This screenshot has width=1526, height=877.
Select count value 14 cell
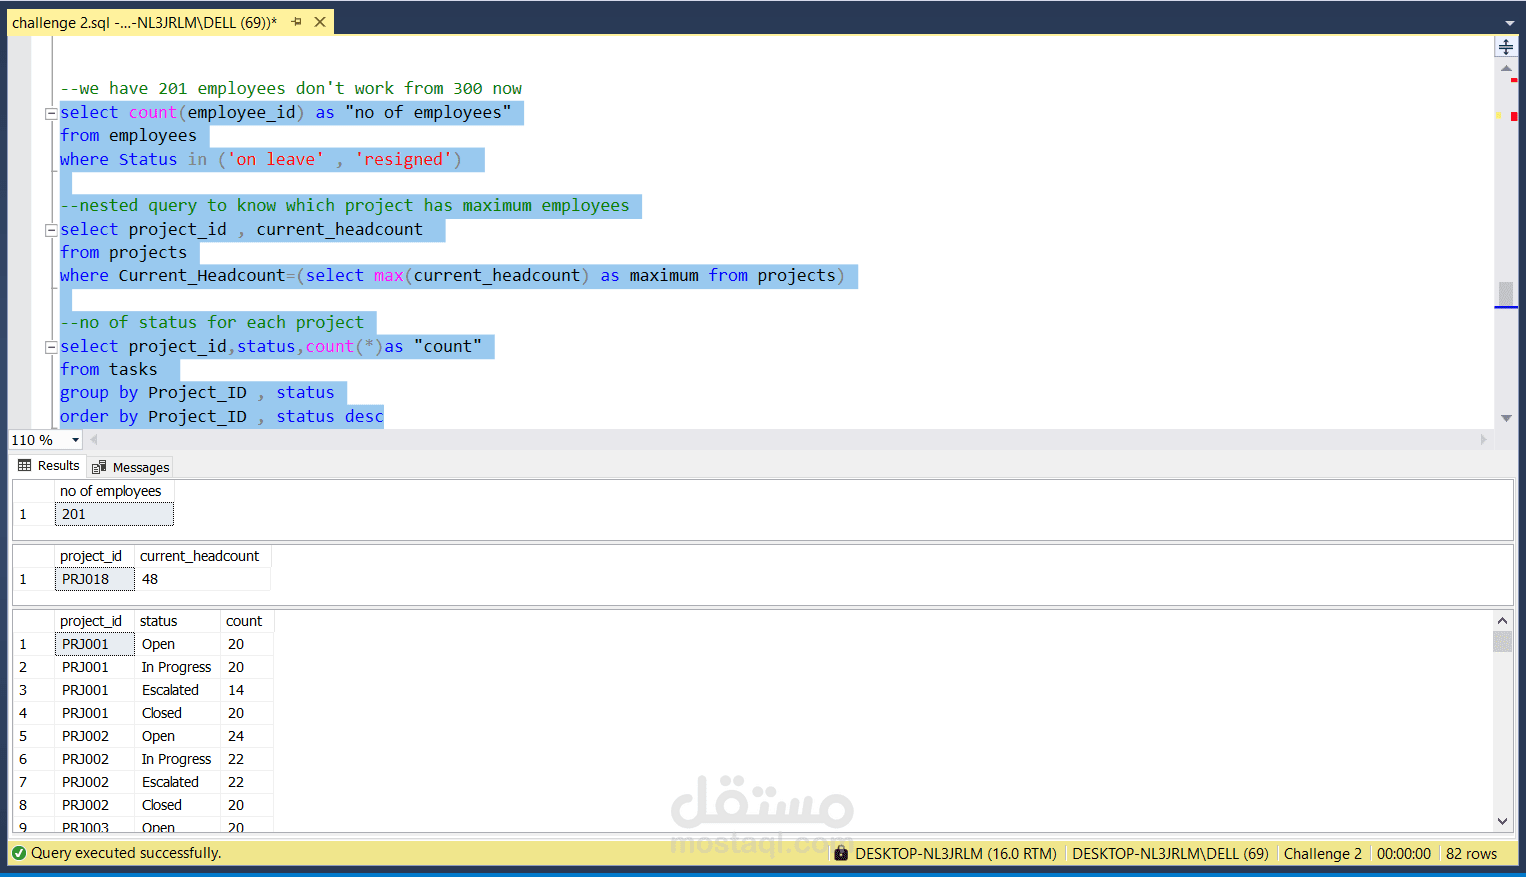[x=247, y=690]
